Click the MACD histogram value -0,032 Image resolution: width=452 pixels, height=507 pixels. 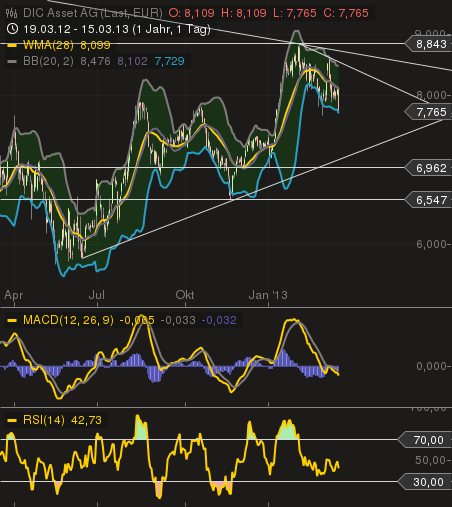point(219,320)
